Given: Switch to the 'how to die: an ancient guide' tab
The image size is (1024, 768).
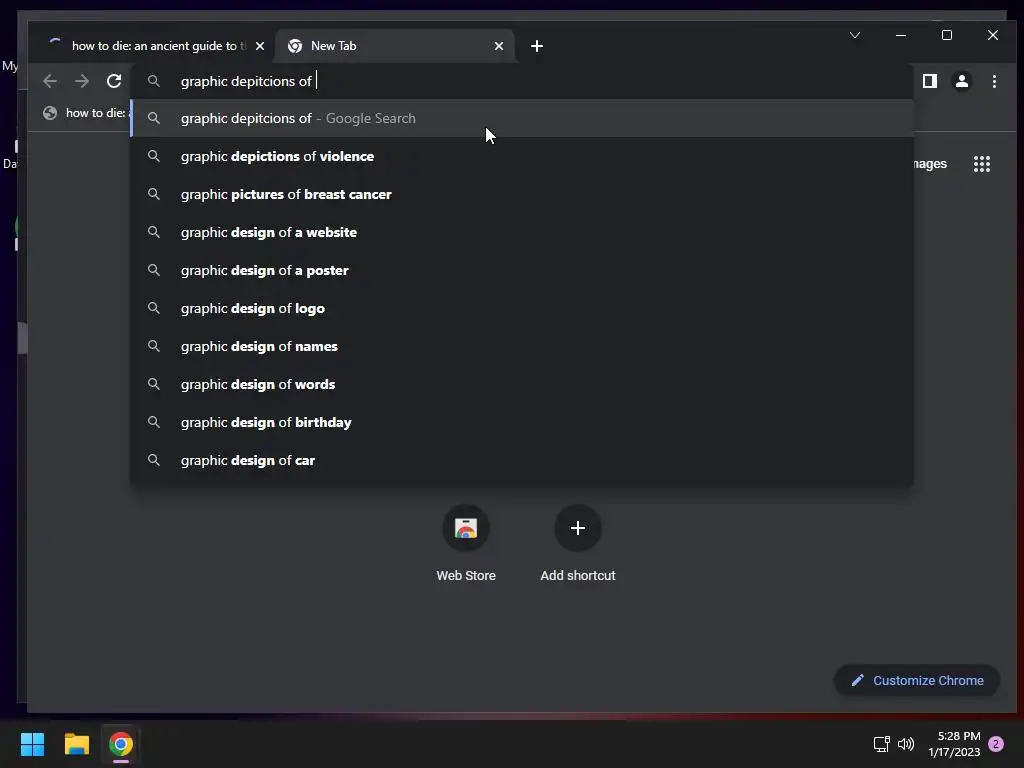Looking at the screenshot, I should tap(152, 46).
